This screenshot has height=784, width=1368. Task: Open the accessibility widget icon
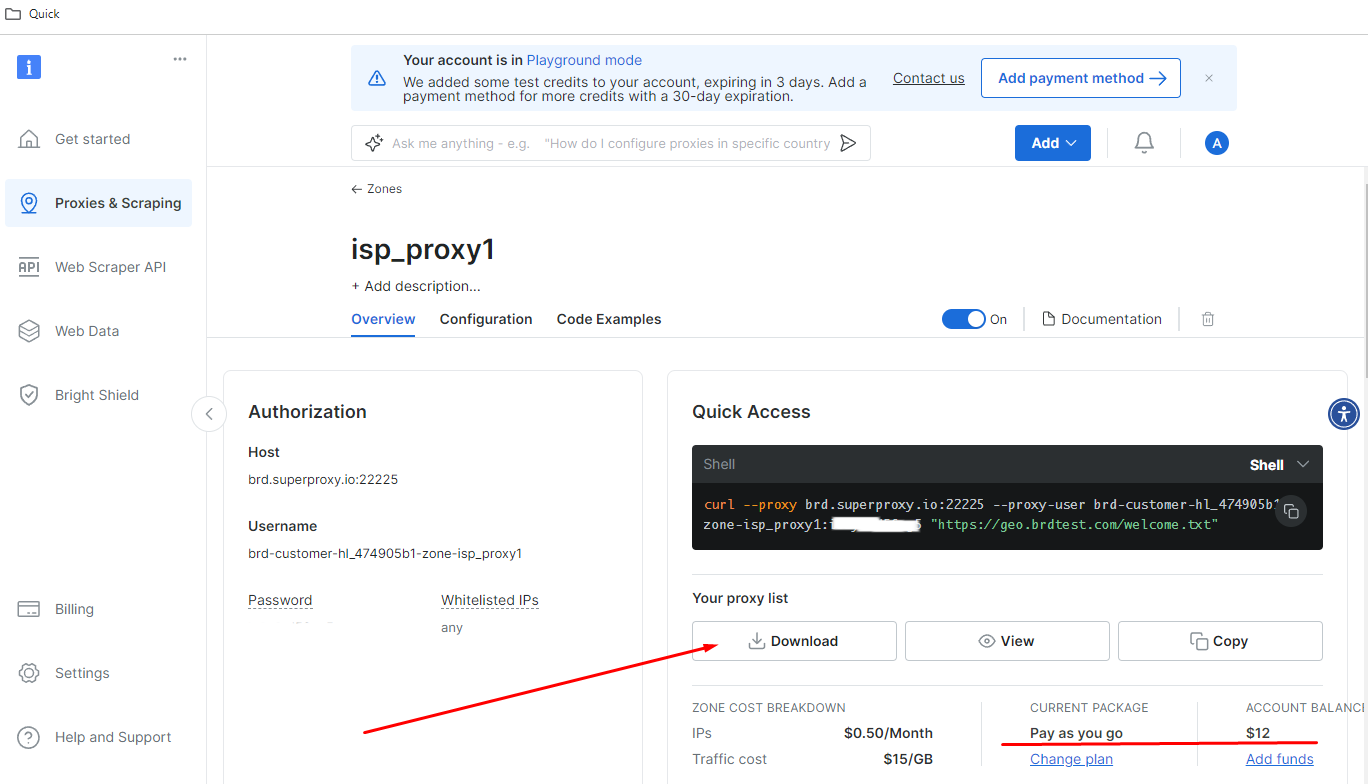[x=1344, y=413]
